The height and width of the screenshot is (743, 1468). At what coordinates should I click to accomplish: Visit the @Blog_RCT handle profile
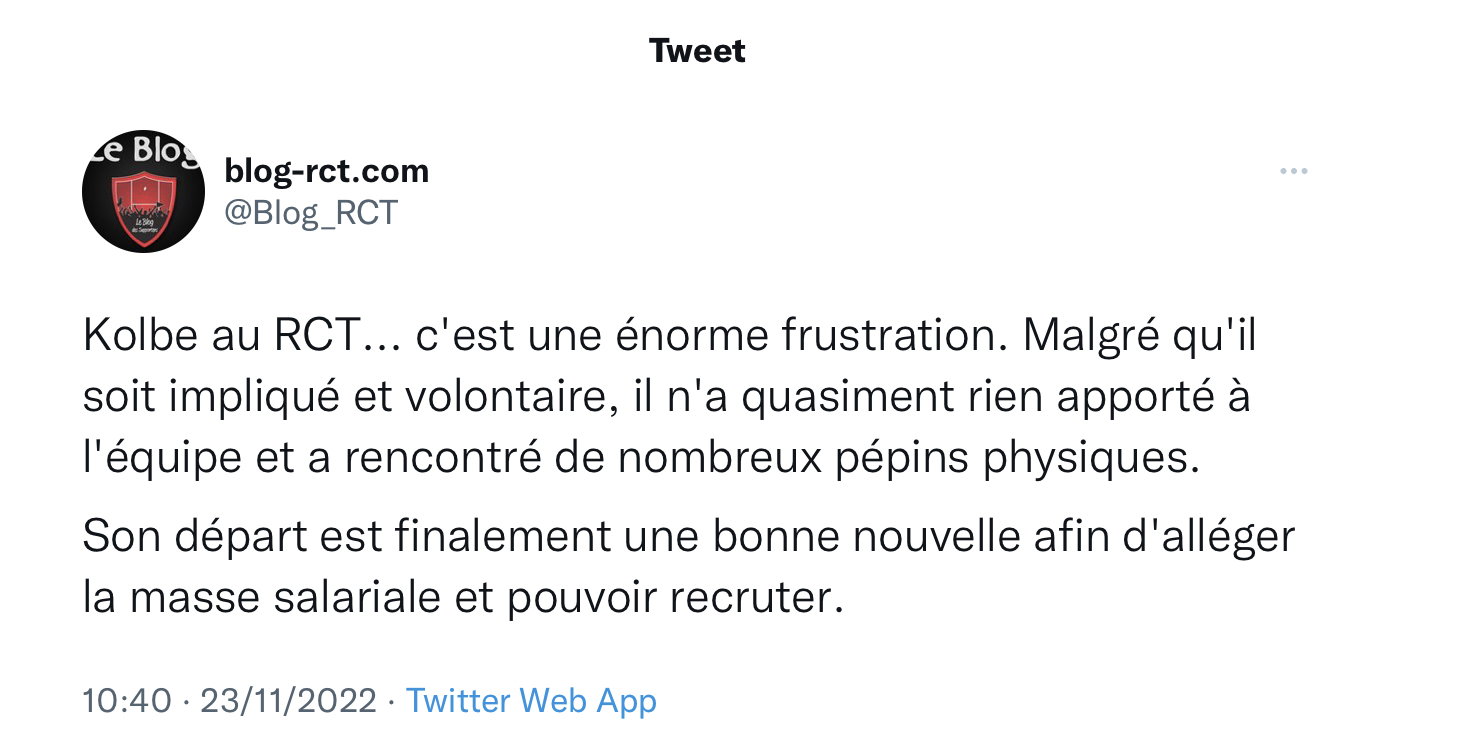(311, 212)
